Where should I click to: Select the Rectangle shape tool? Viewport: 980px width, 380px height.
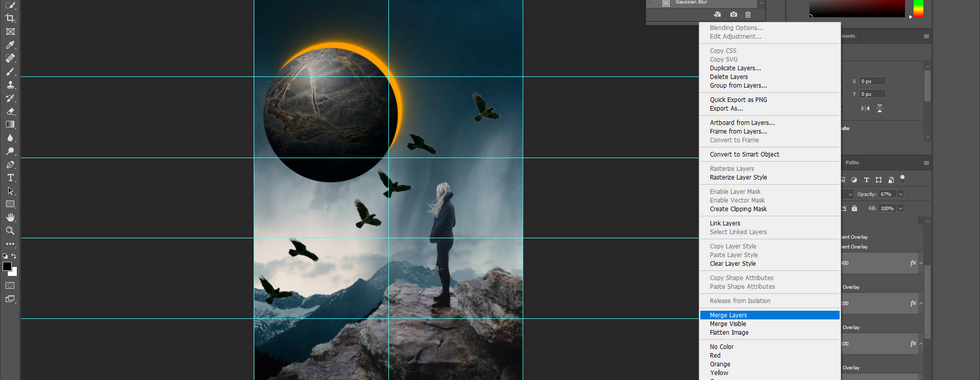(10, 204)
